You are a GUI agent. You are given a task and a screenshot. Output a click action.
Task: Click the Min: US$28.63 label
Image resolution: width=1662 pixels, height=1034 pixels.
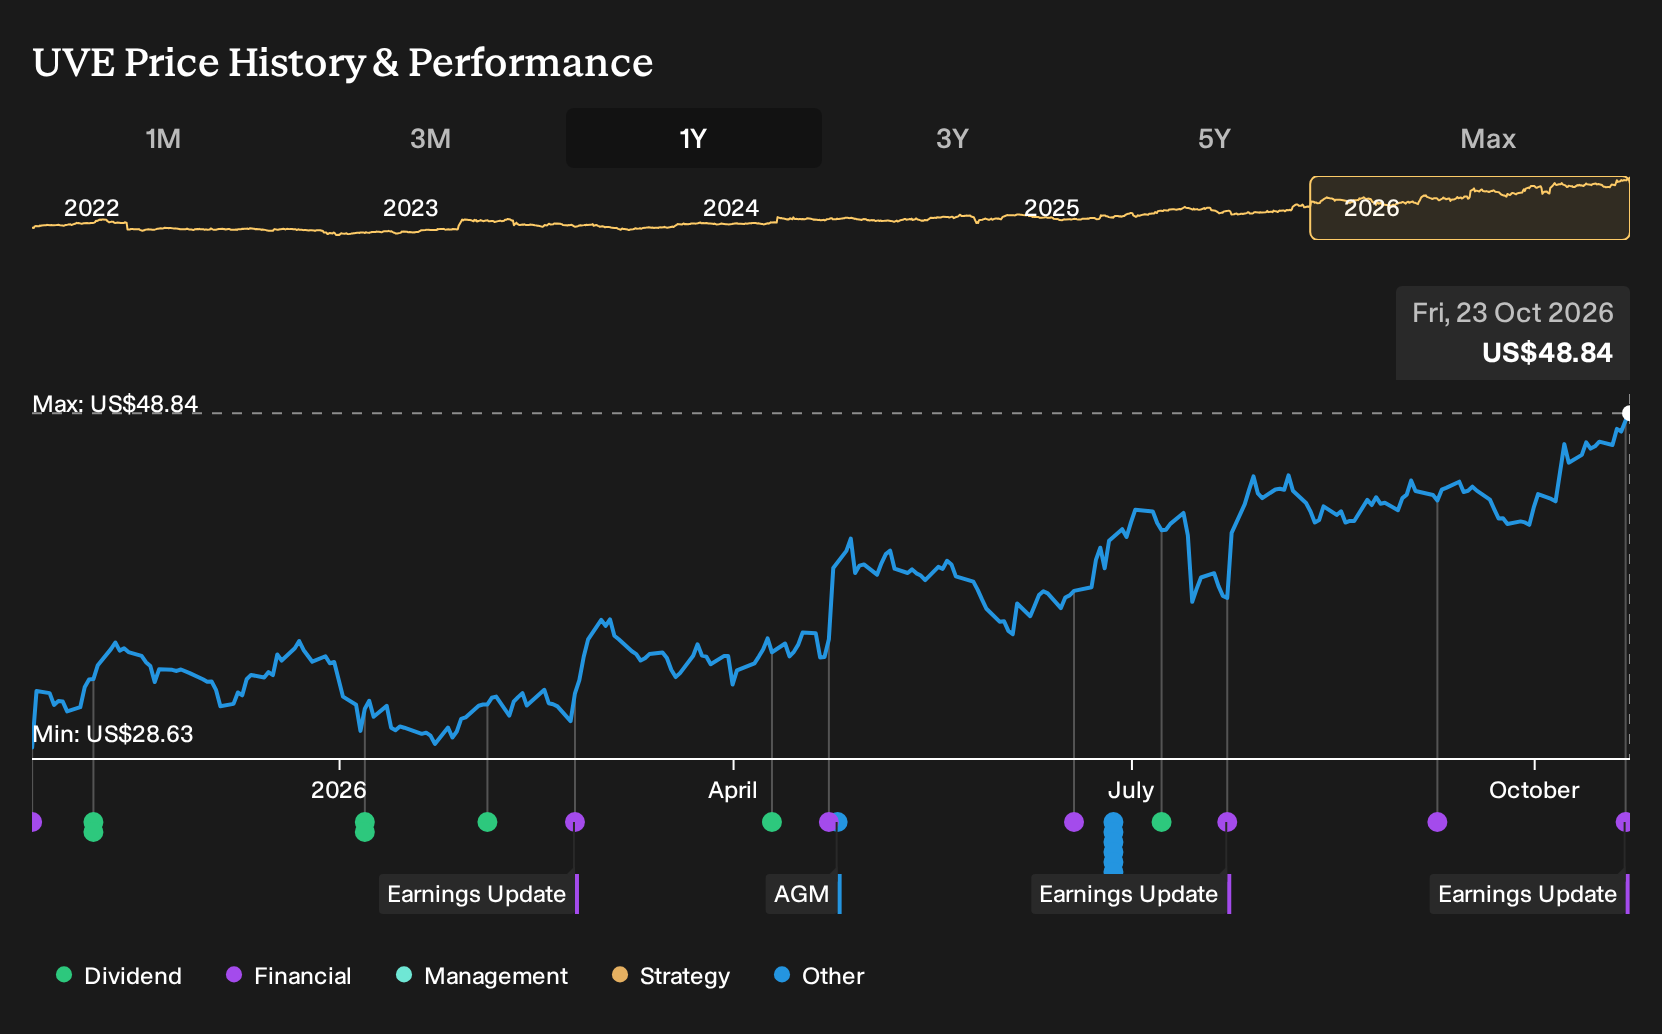click(x=113, y=734)
